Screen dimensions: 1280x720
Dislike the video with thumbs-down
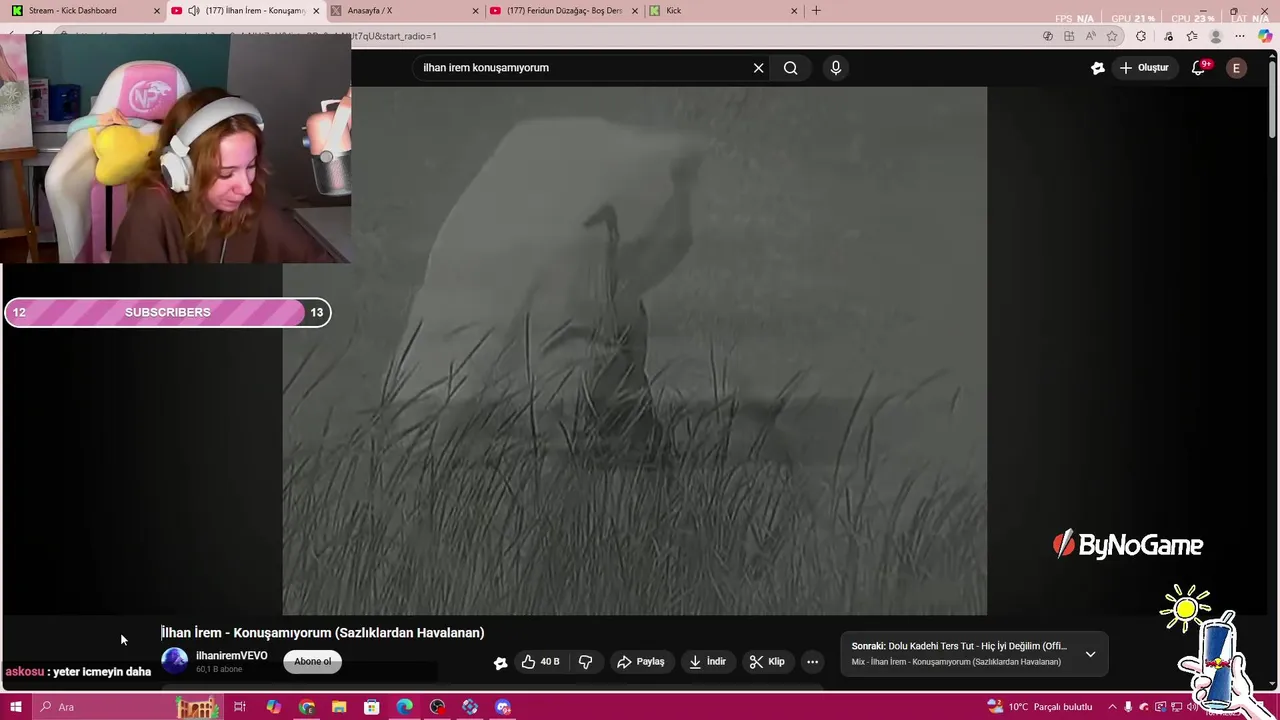tap(586, 662)
